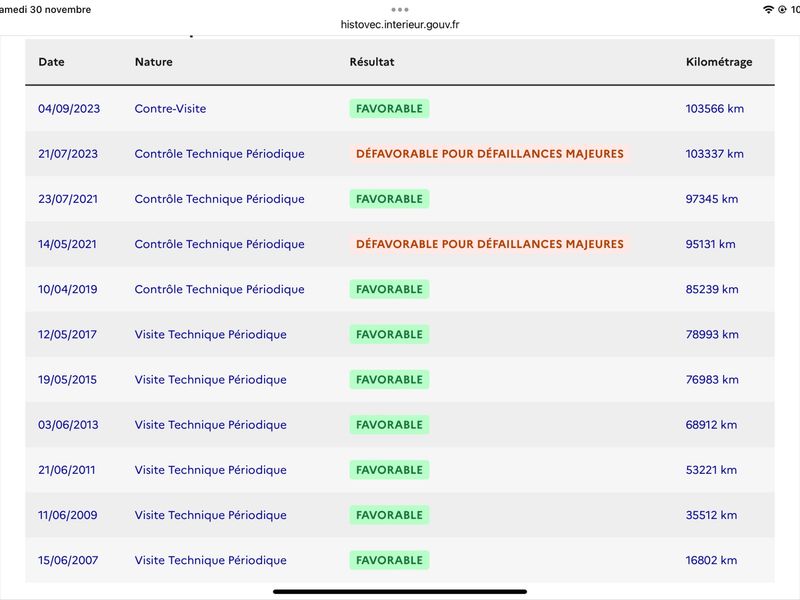The width and height of the screenshot is (800, 600).
Task: Tap the home indicator bar
Action: pyautogui.click(x=399, y=592)
